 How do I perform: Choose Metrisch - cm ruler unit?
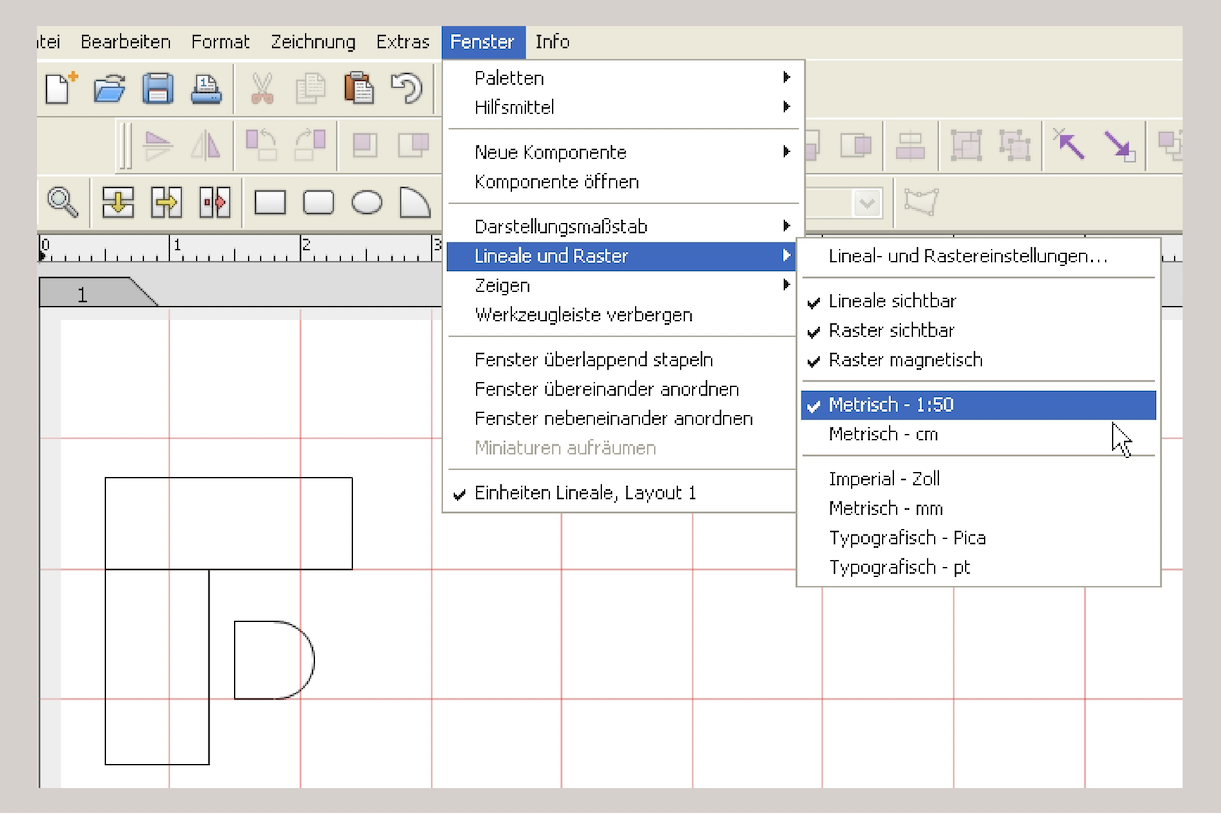883,435
